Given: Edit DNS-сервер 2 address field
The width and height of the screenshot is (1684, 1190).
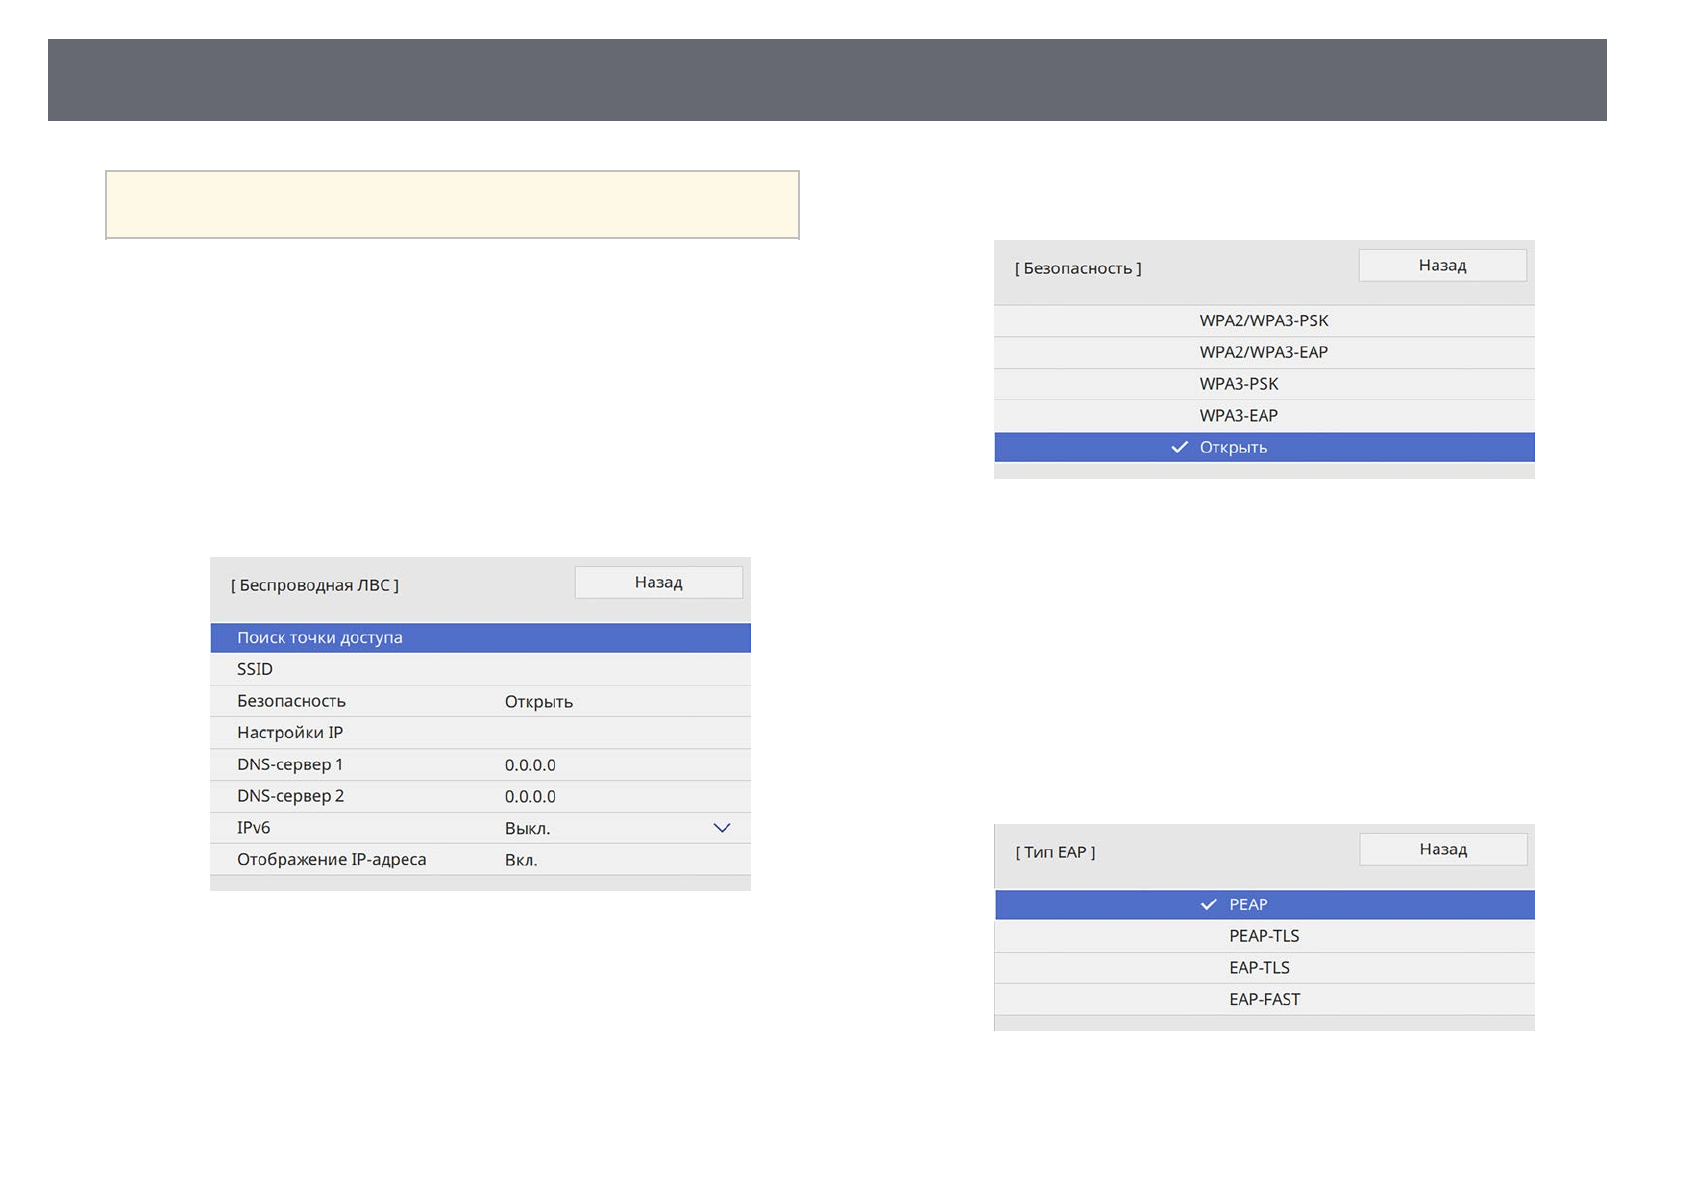Looking at the screenshot, I should (530, 797).
